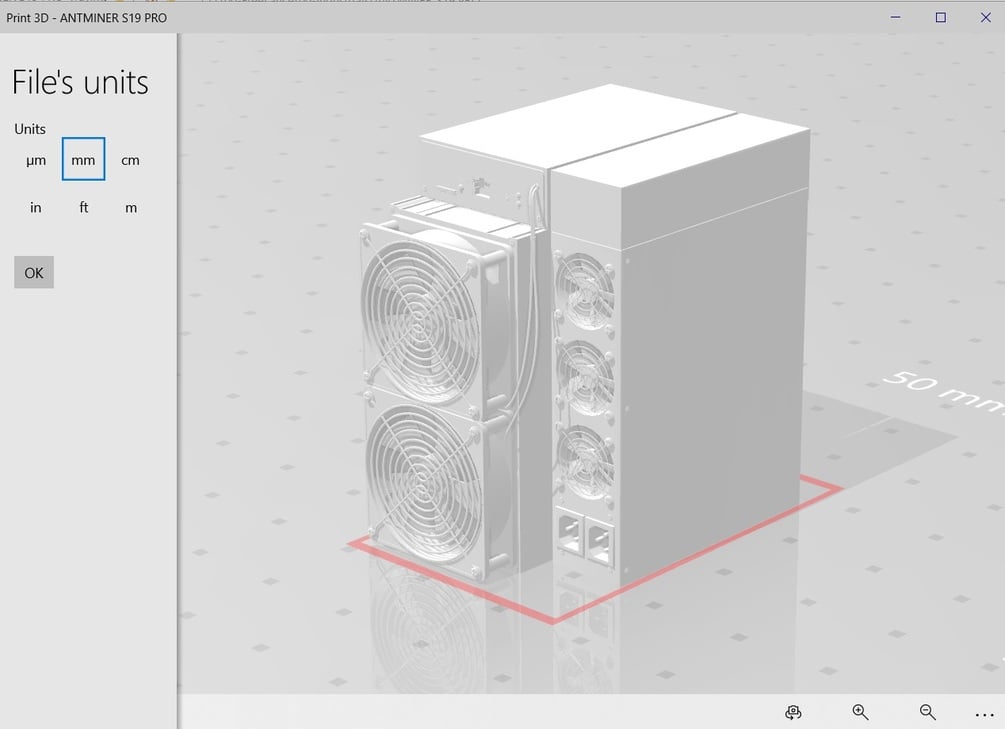The width and height of the screenshot is (1005, 729).
Task: Switch the units to meters (m)
Action: pos(130,207)
